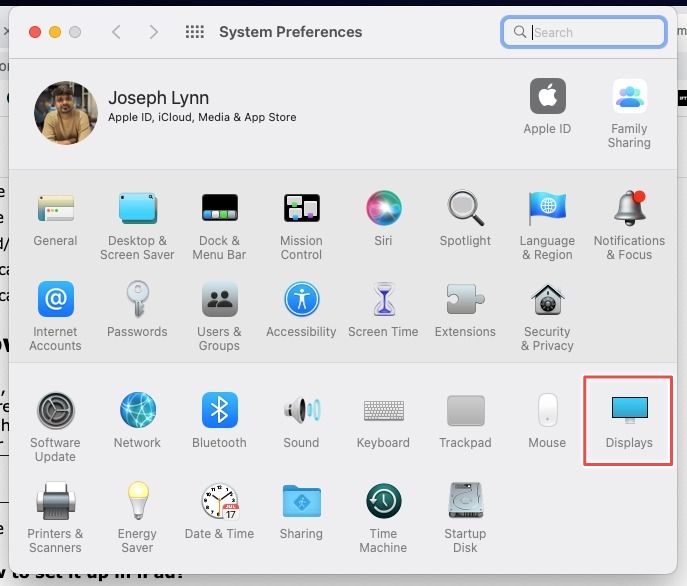Click the Joseph Lynn account name
687x586 pixels.
[159, 98]
